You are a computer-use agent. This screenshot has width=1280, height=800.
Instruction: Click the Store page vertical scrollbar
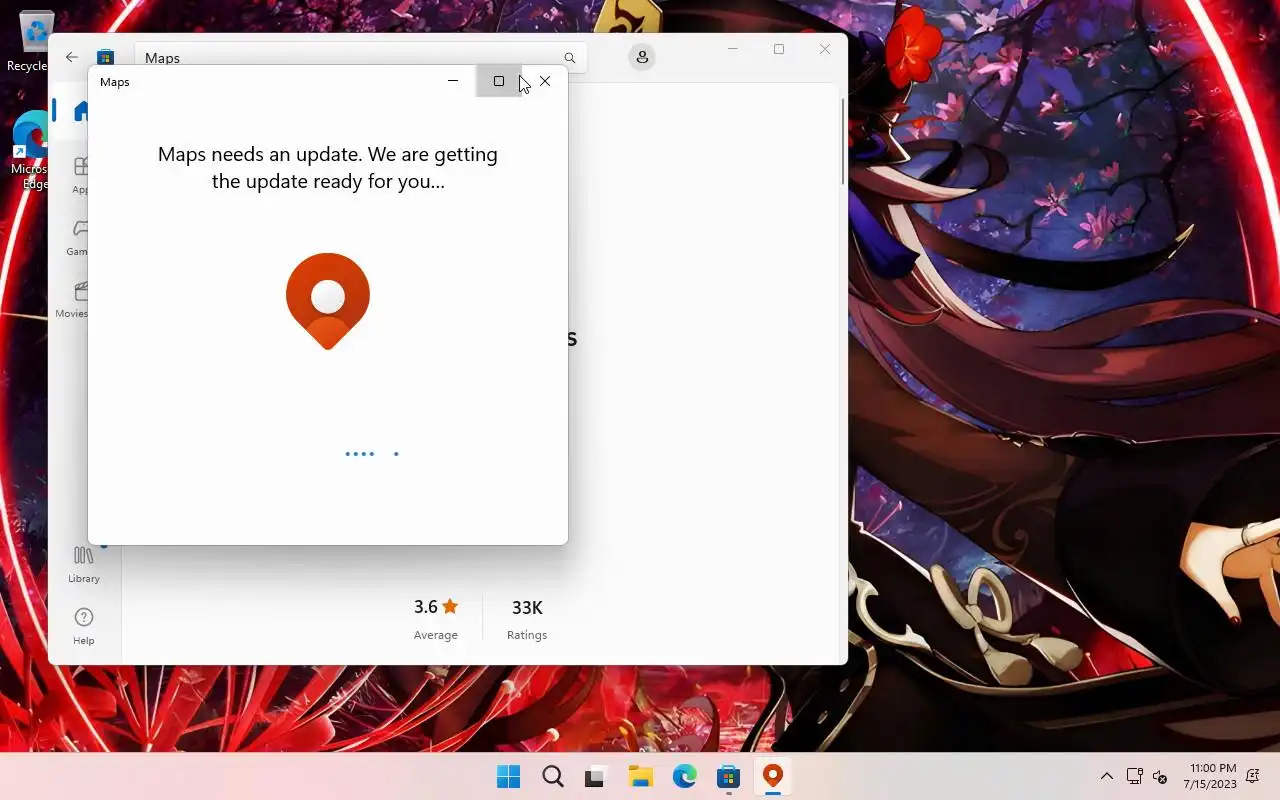tap(842, 141)
